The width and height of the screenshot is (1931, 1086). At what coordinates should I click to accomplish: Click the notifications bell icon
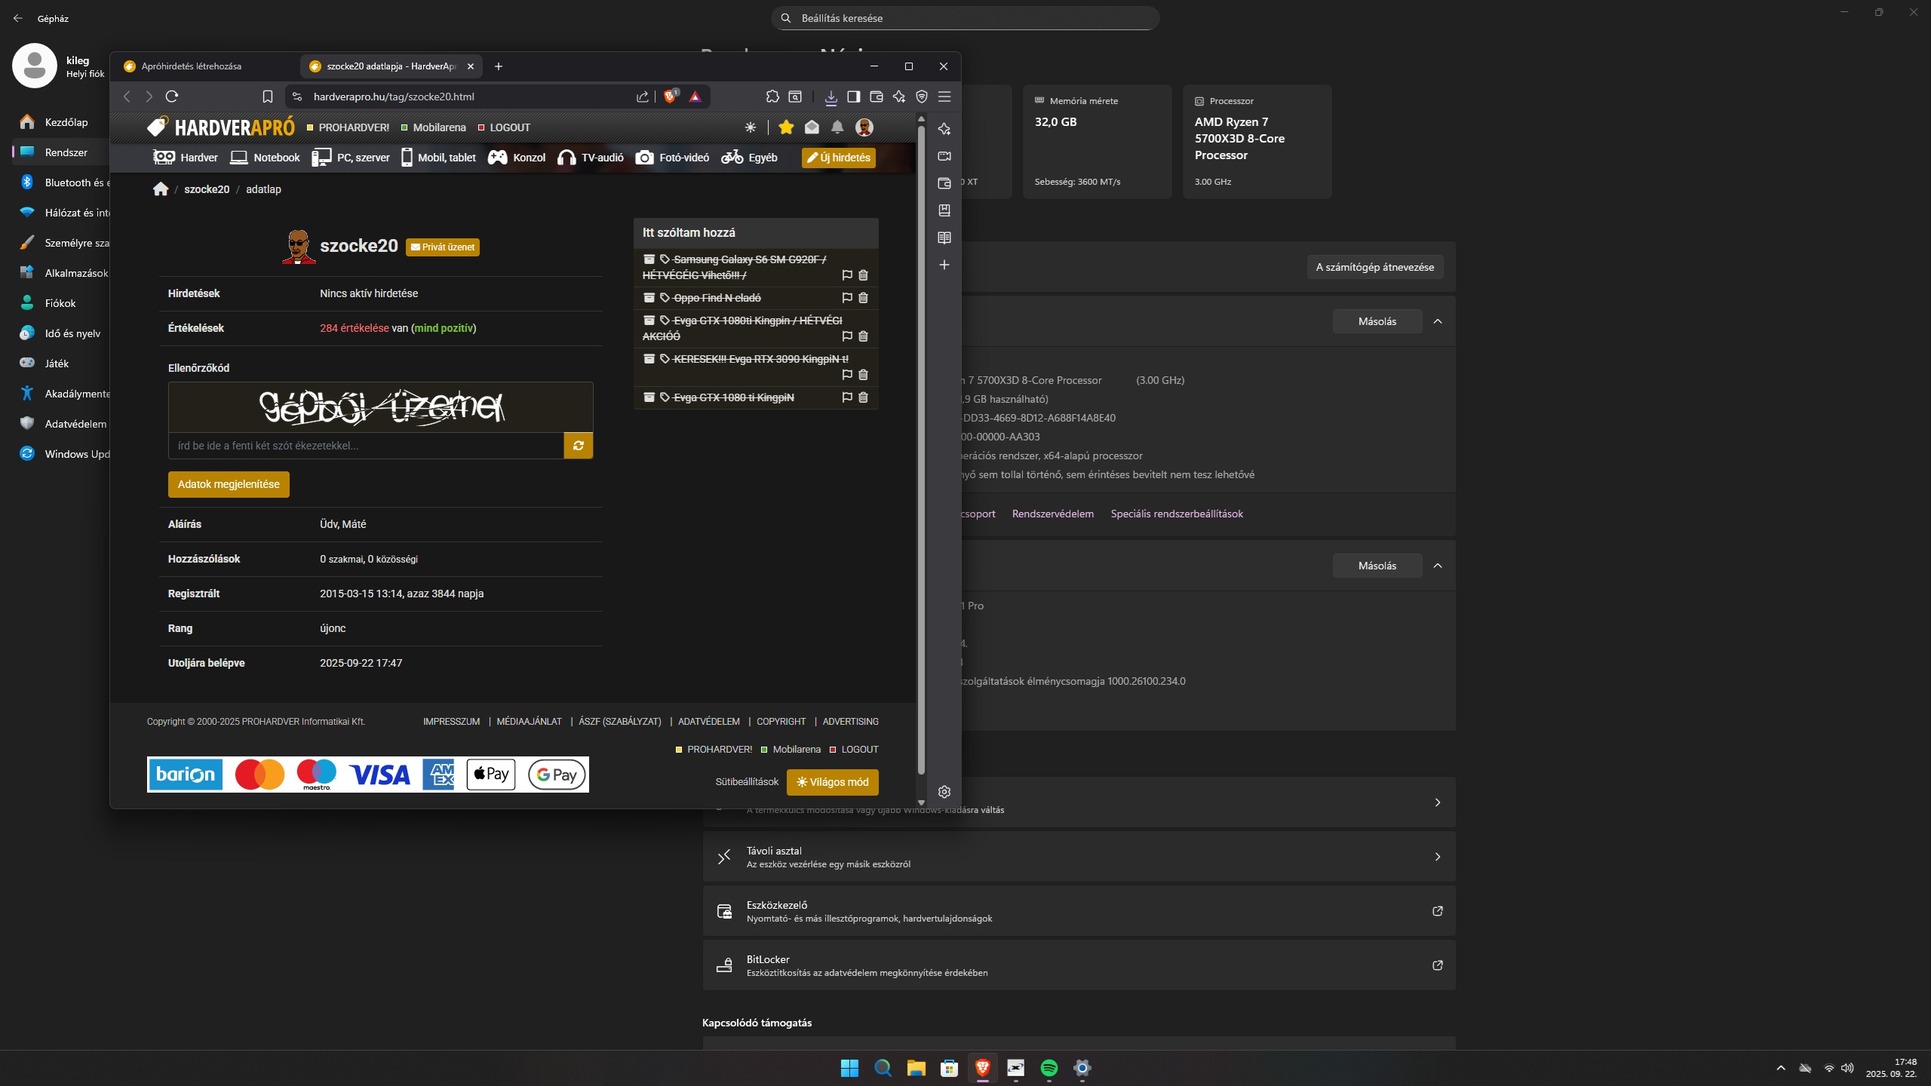[837, 127]
